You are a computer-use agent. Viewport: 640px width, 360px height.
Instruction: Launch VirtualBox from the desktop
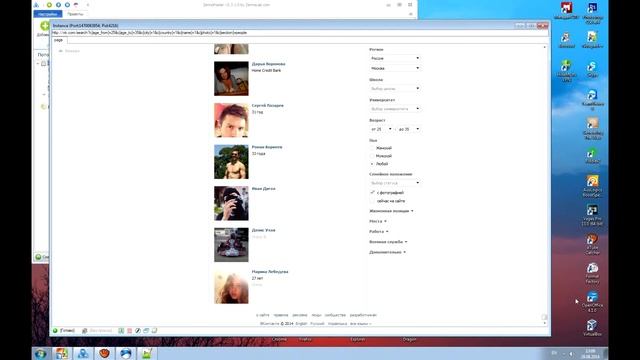coord(592,328)
